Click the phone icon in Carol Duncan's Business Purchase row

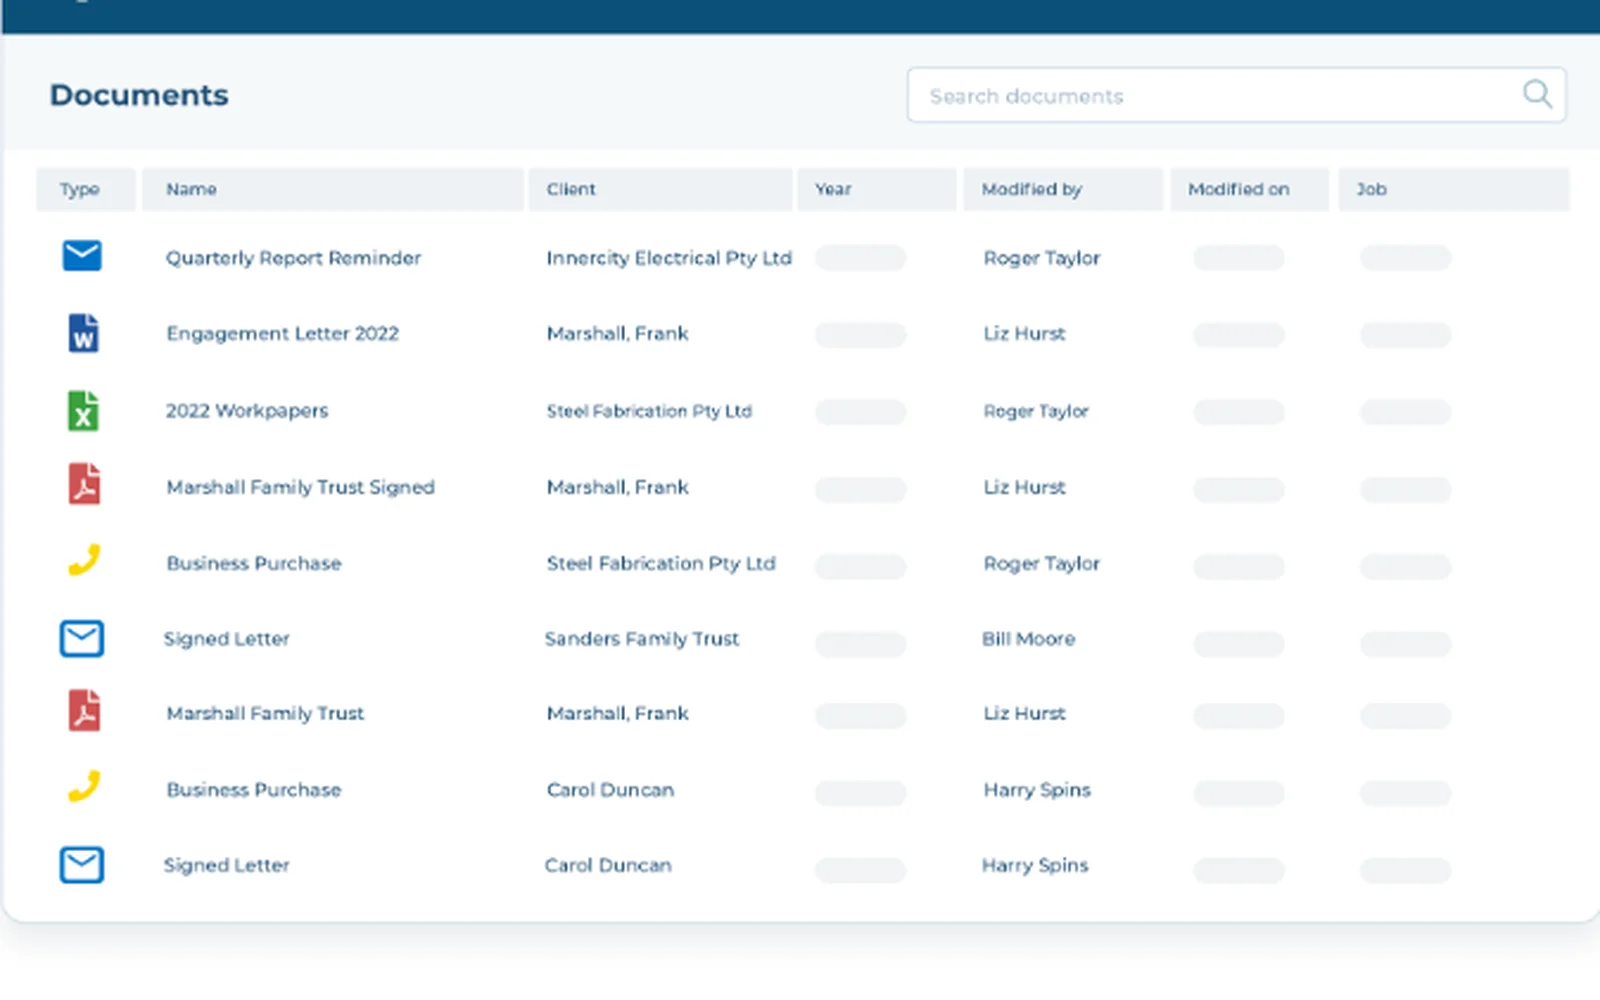tap(84, 786)
